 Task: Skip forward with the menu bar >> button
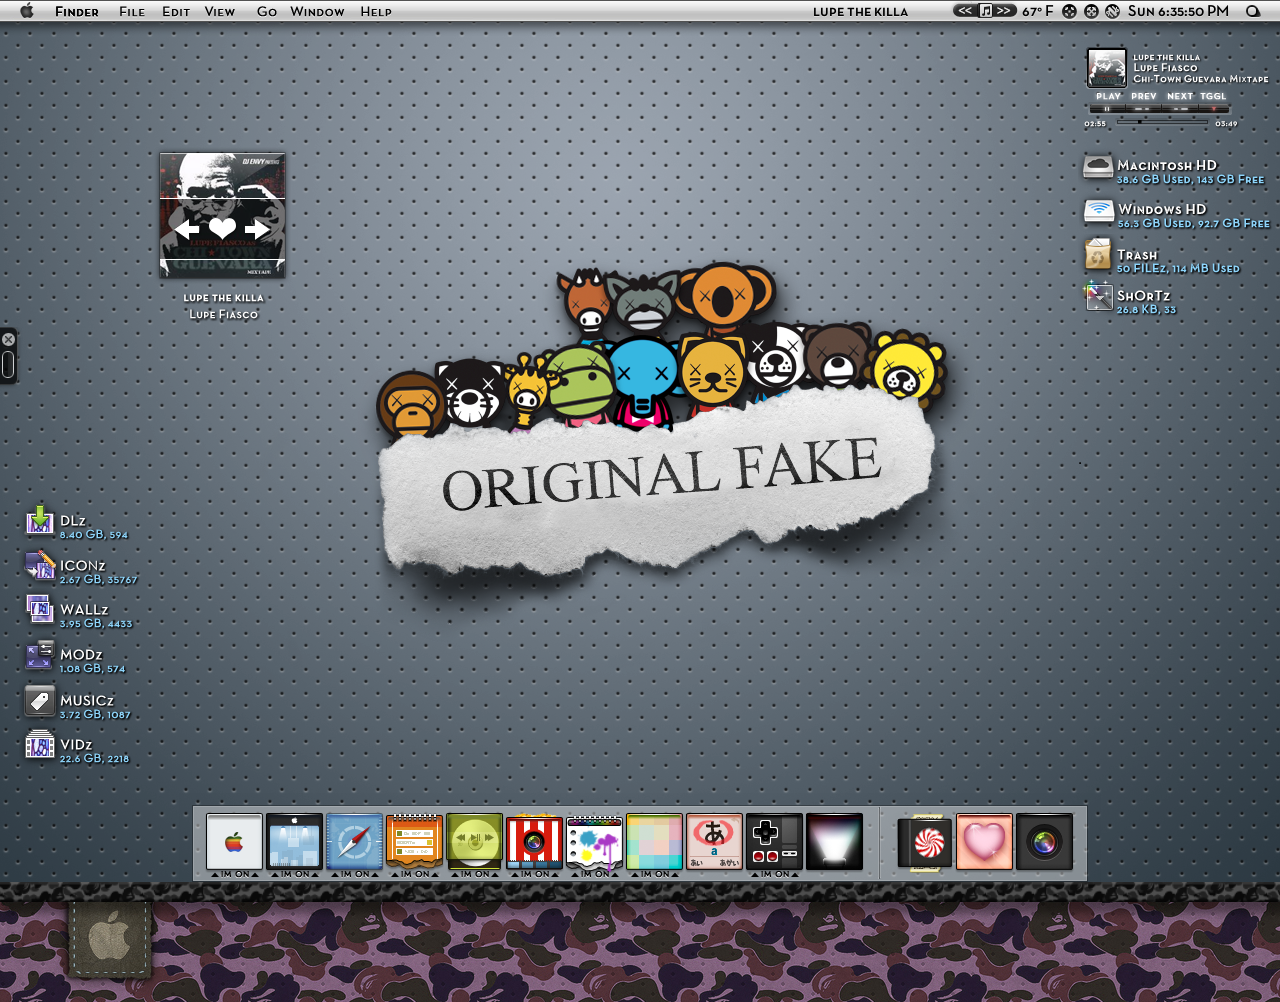tap(1005, 11)
